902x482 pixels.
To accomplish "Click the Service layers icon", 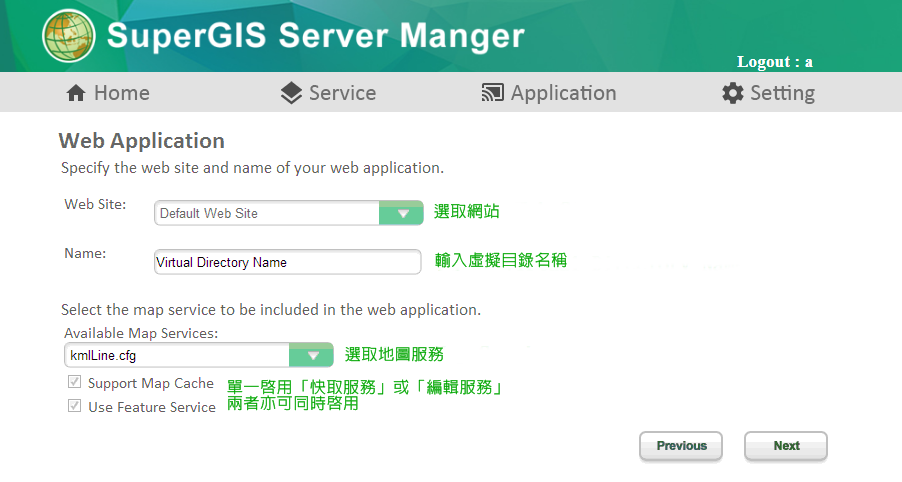I will (x=291, y=93).
